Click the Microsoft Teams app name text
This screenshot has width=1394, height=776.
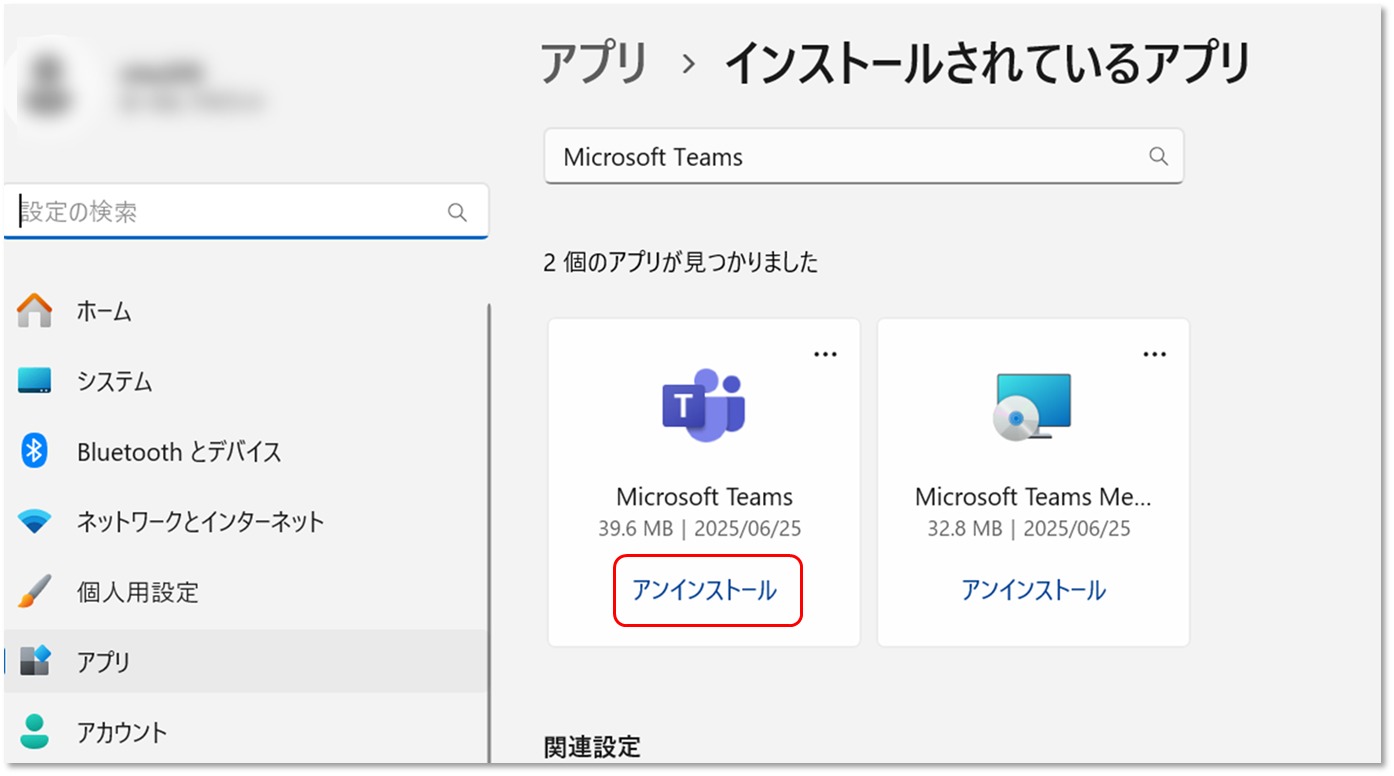pos(704,497)
